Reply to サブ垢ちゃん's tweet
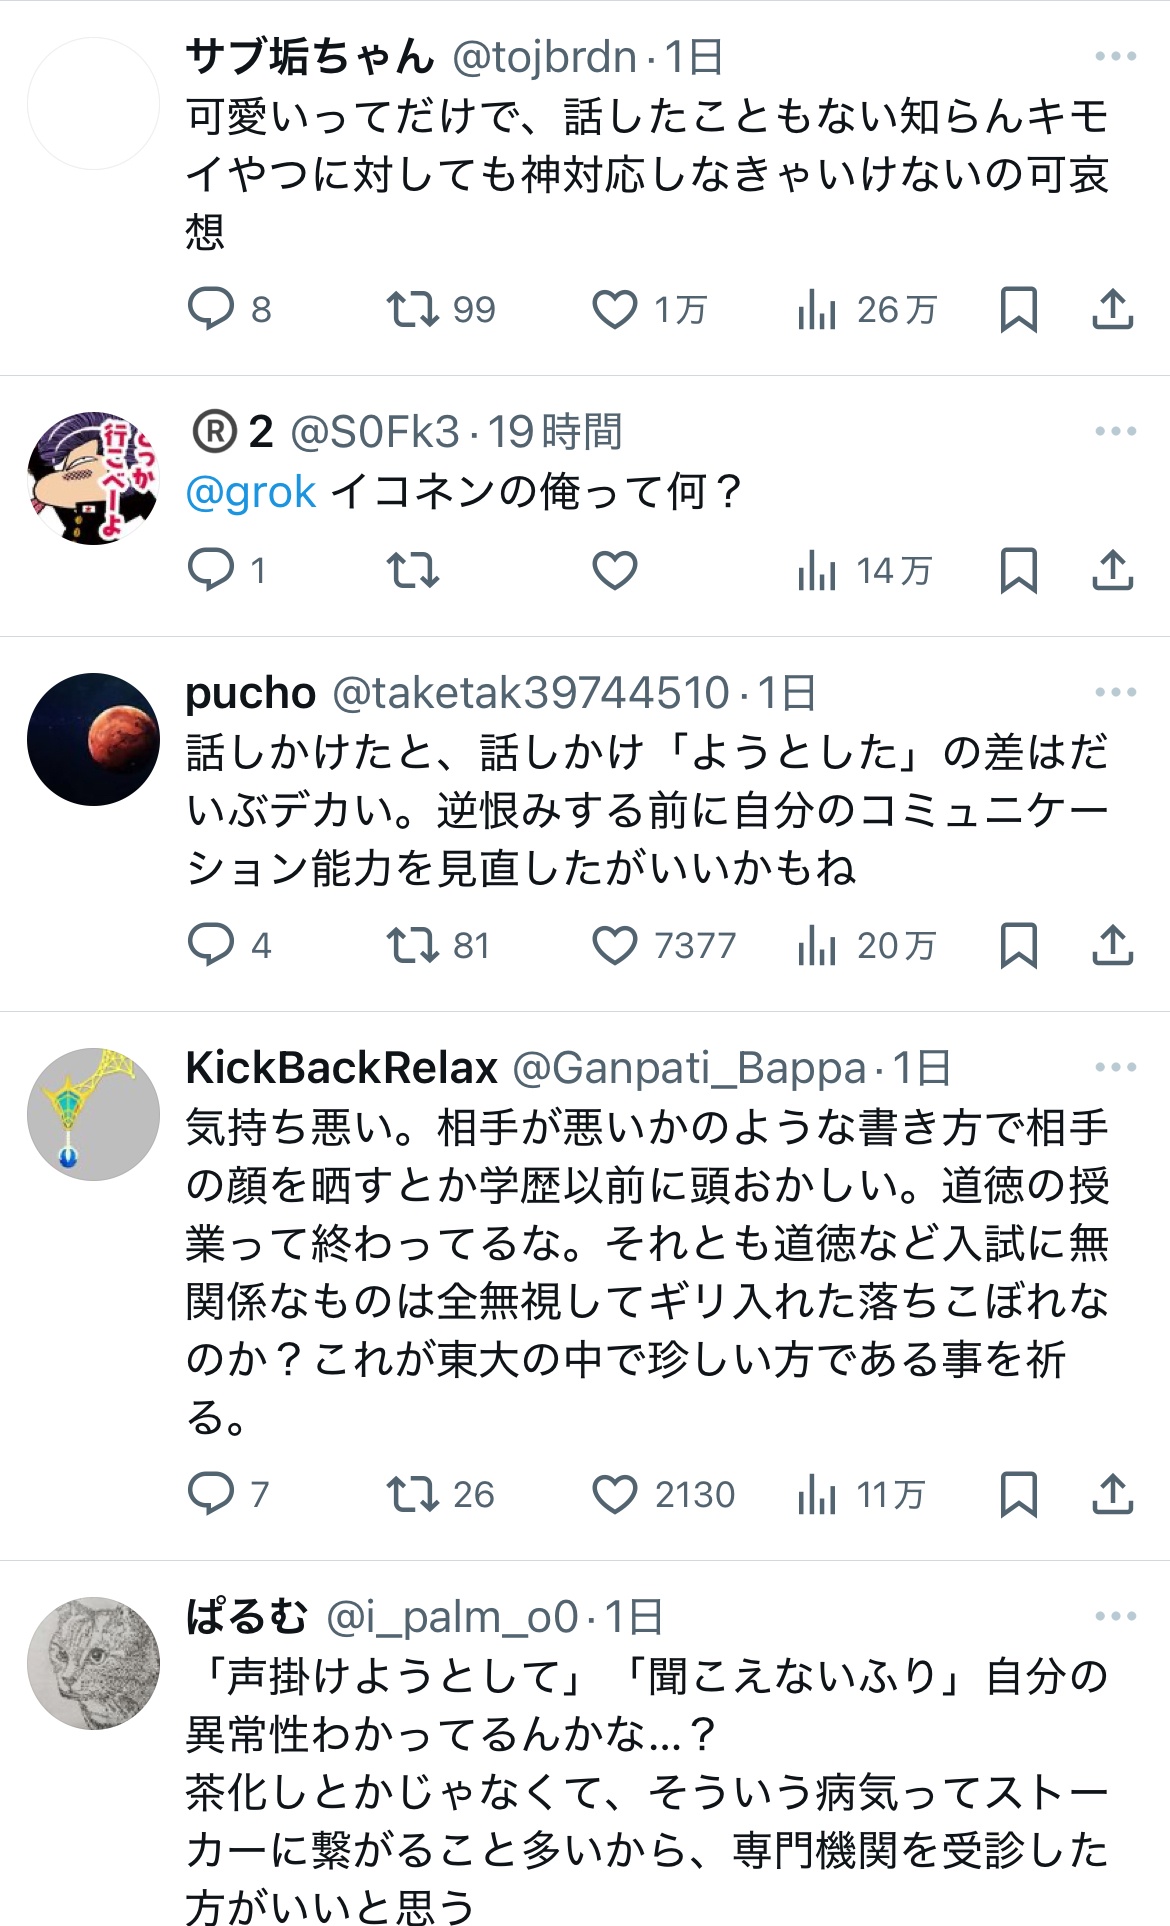 (211, 309)
